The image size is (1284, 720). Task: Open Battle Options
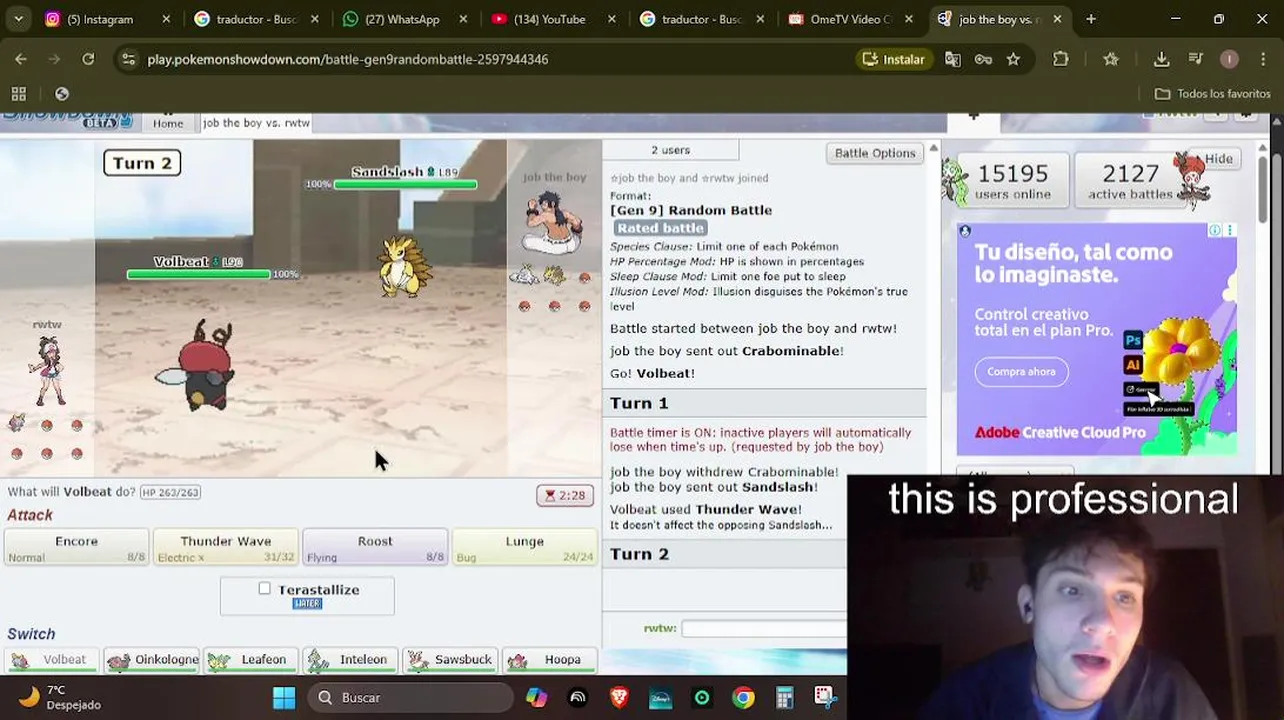(x=875, y=153)
